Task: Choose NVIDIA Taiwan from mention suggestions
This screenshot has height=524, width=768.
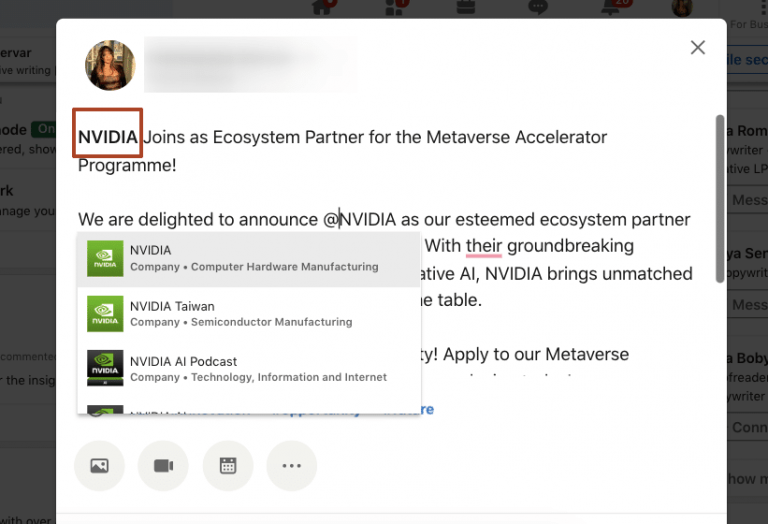Action: pyautogui.click(x=249, y=314)
